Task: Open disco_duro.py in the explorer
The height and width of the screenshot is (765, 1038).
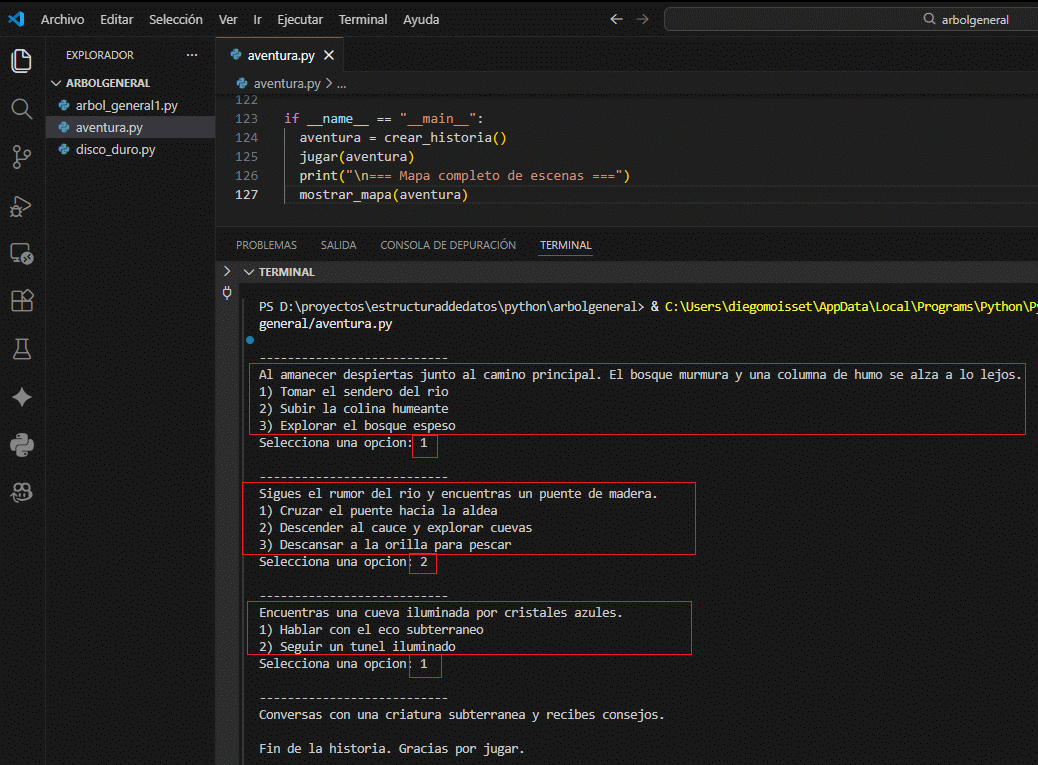Action: [x=115, y=149]
